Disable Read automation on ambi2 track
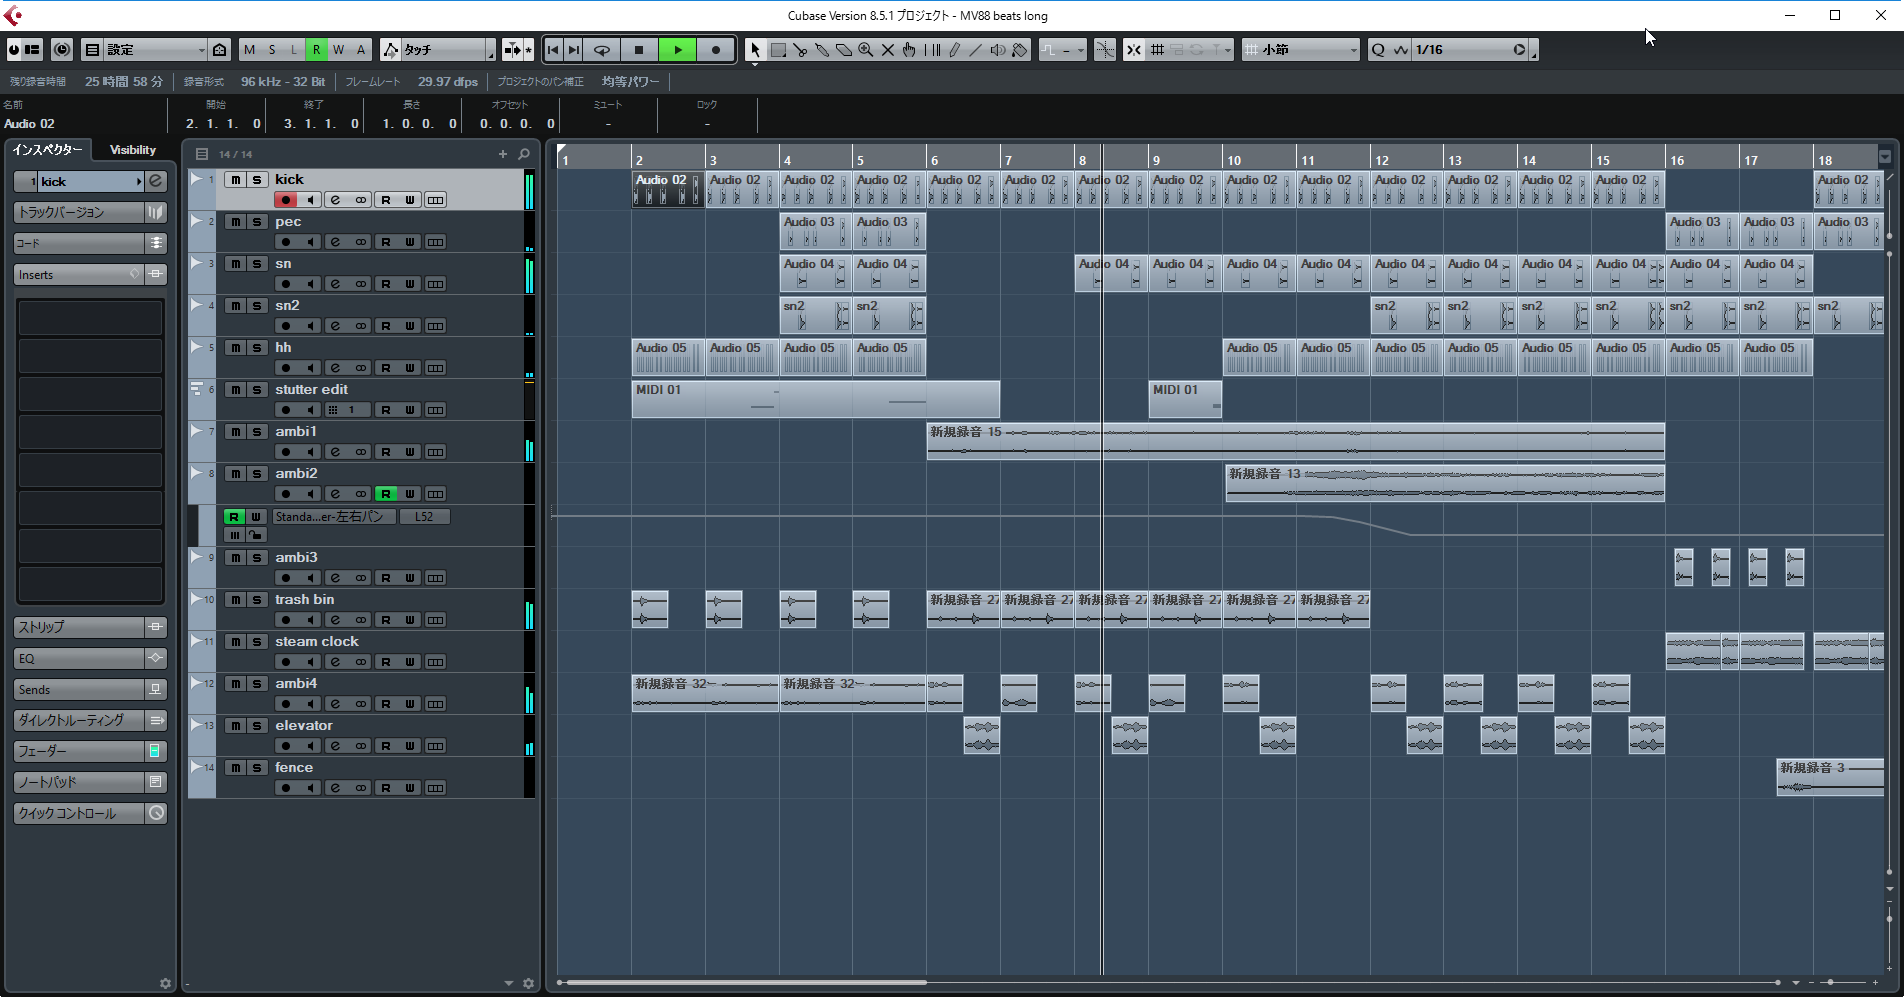1904x997 pixels. click(x=386, y=494)
